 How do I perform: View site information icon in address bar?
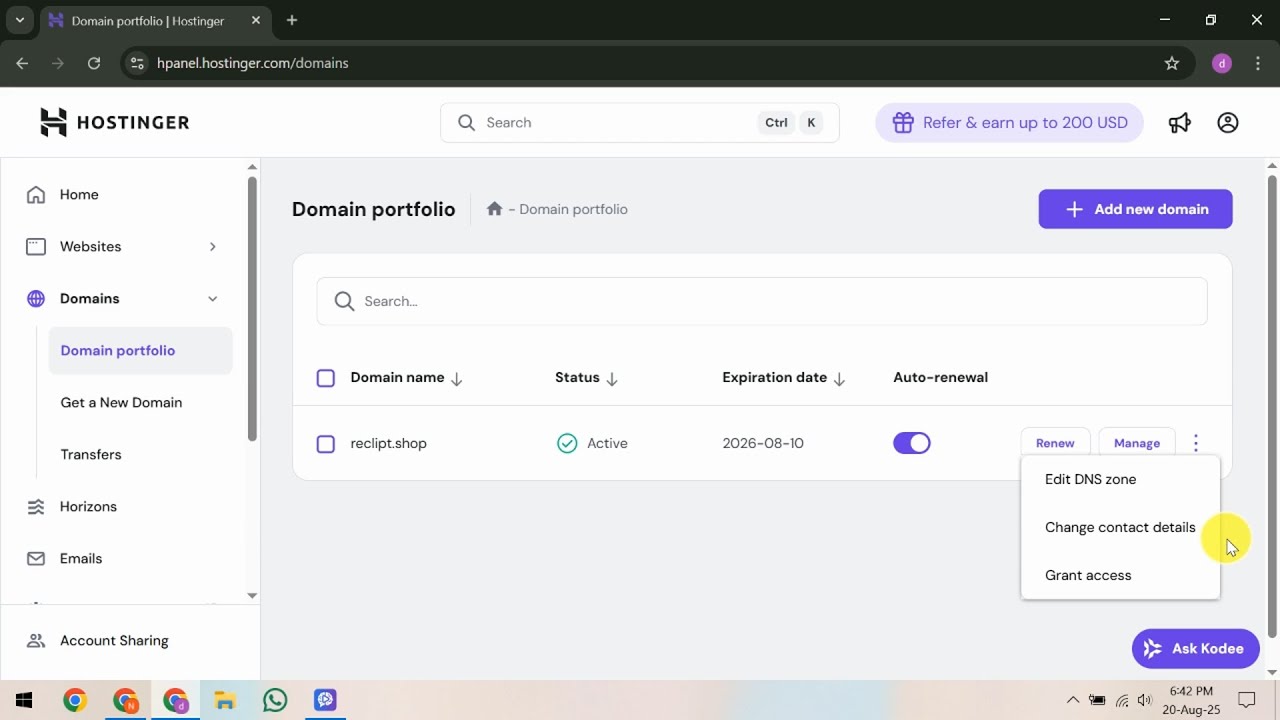138,63
